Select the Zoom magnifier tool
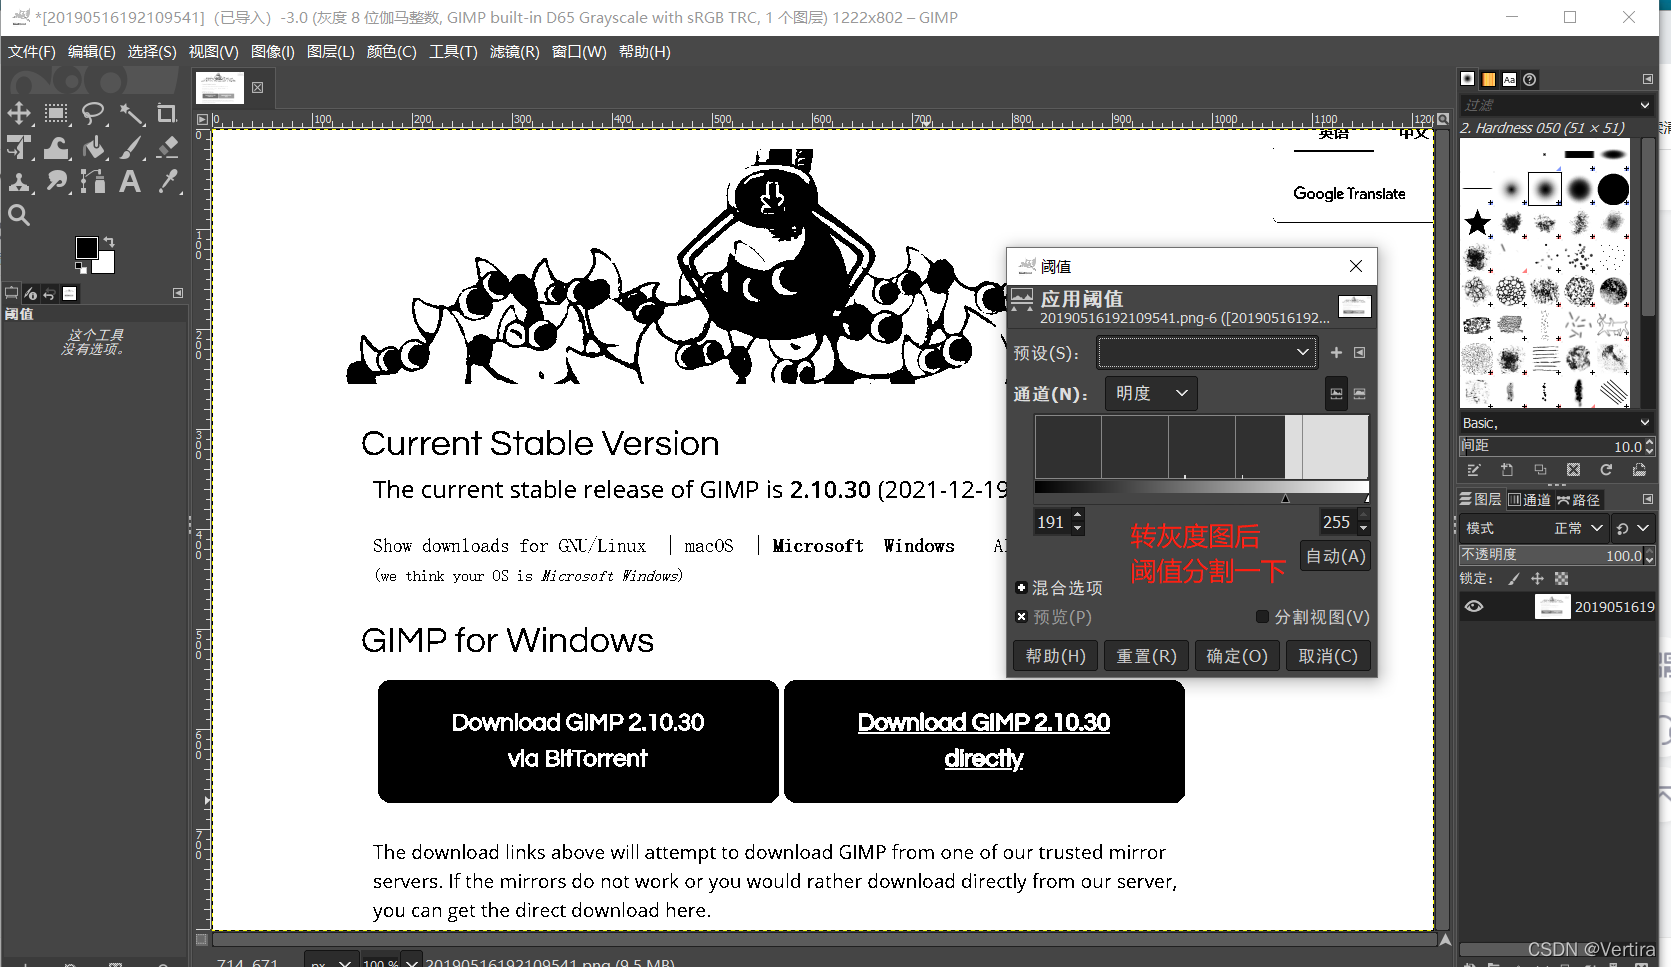The image size is (1671, 967). pos(19,215)
